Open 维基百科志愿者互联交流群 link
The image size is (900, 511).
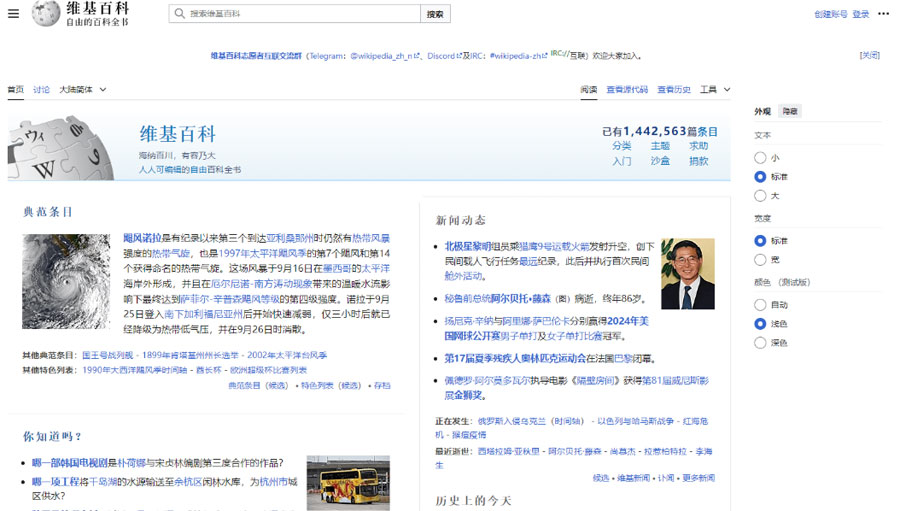(x=256, y=56)
